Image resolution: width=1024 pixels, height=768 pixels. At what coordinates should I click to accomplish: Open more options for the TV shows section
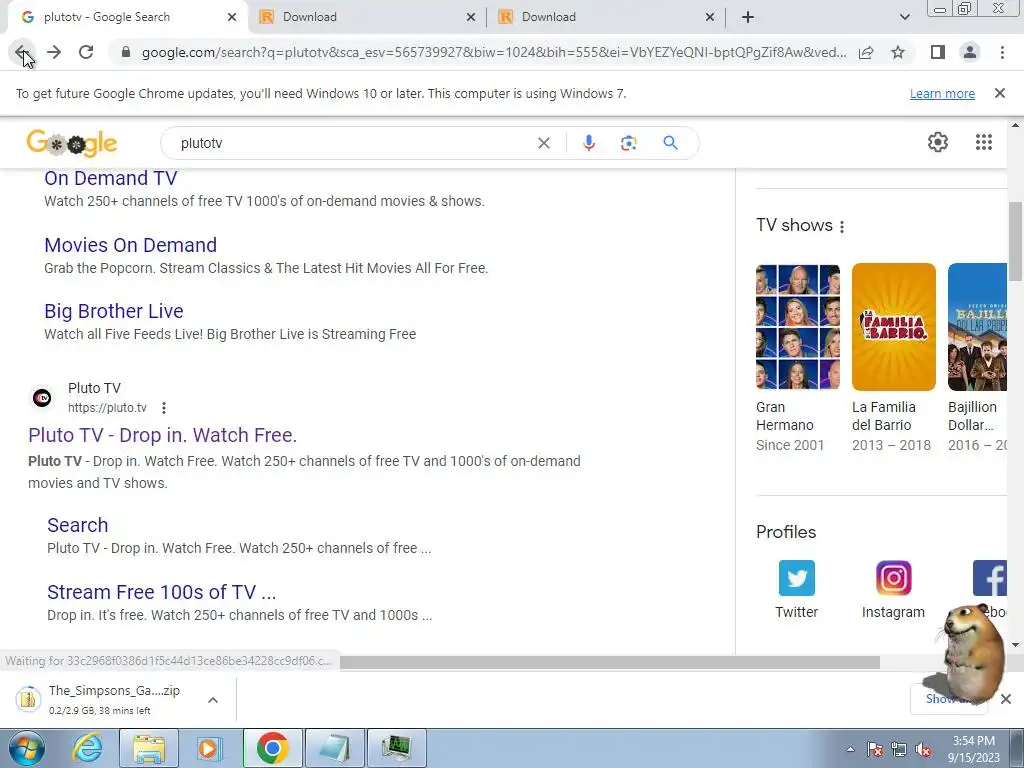[x=842, y=227]
